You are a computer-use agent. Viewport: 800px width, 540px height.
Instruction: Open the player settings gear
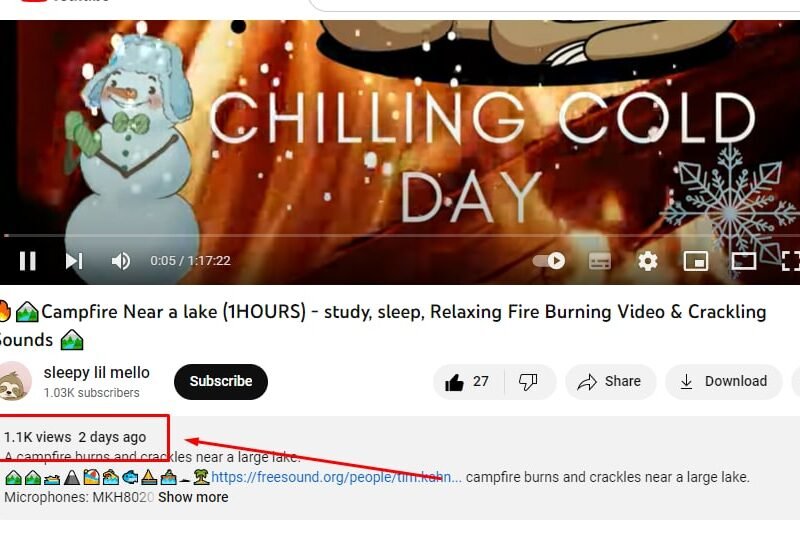[x=647, y=261]
